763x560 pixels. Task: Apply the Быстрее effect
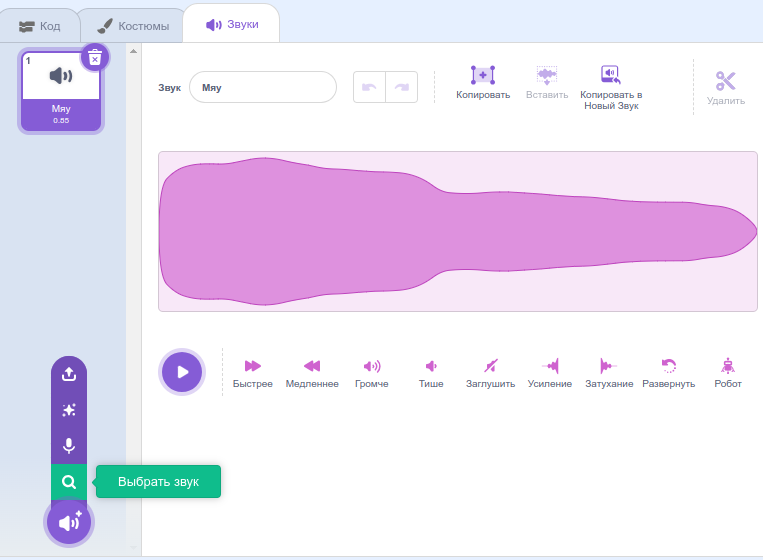(253, 373)
